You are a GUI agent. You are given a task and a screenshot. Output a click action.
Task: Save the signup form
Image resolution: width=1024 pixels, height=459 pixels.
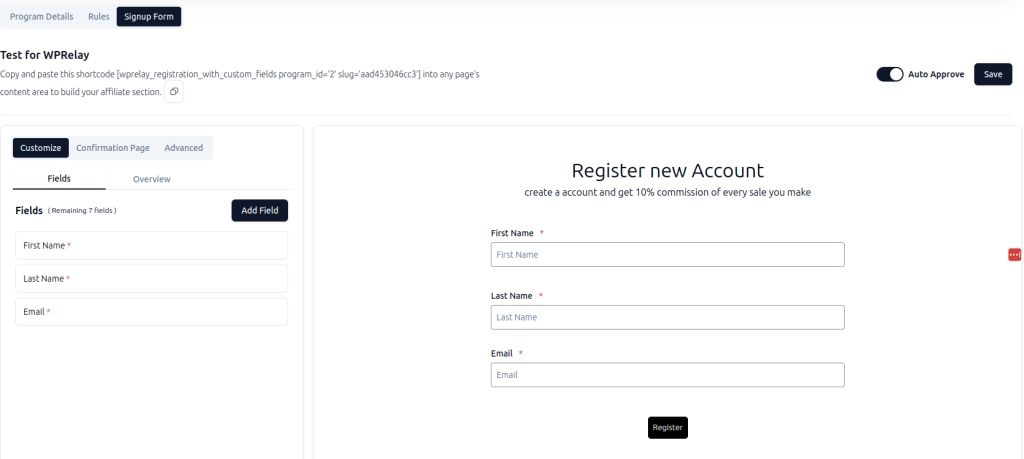point(992,74)
